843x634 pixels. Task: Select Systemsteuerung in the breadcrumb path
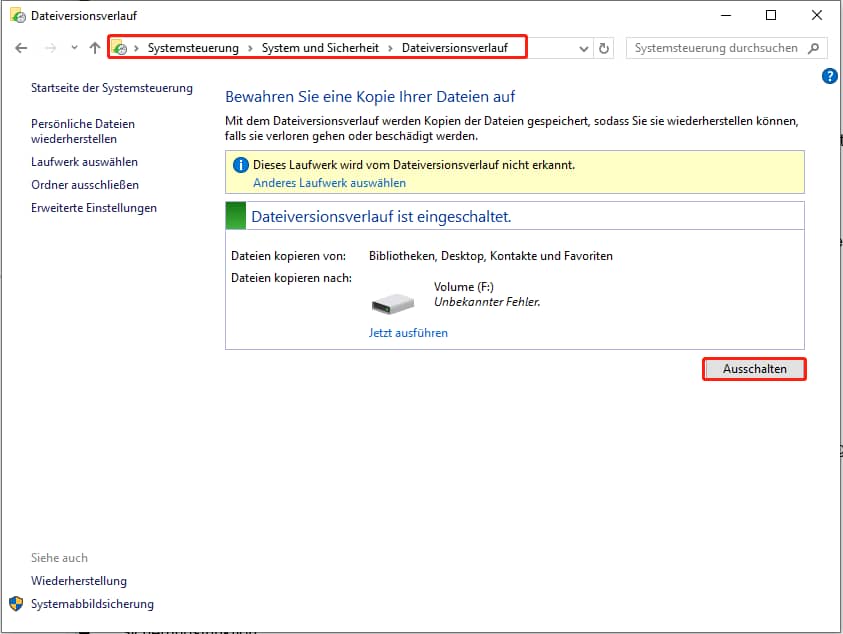click(193, 48)
